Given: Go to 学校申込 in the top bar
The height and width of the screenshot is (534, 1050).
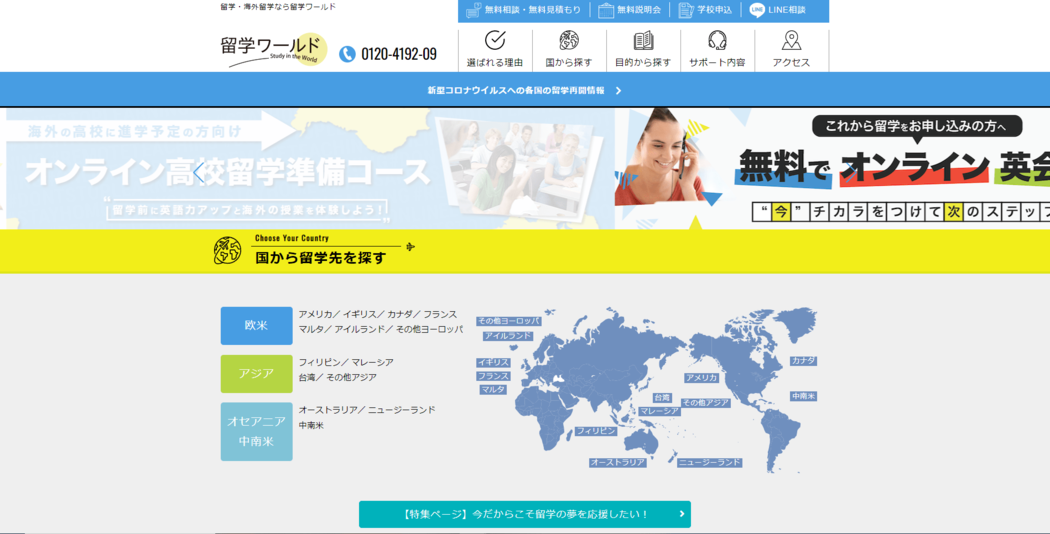Looking at the screenshot, I should [x=705, y=10].
